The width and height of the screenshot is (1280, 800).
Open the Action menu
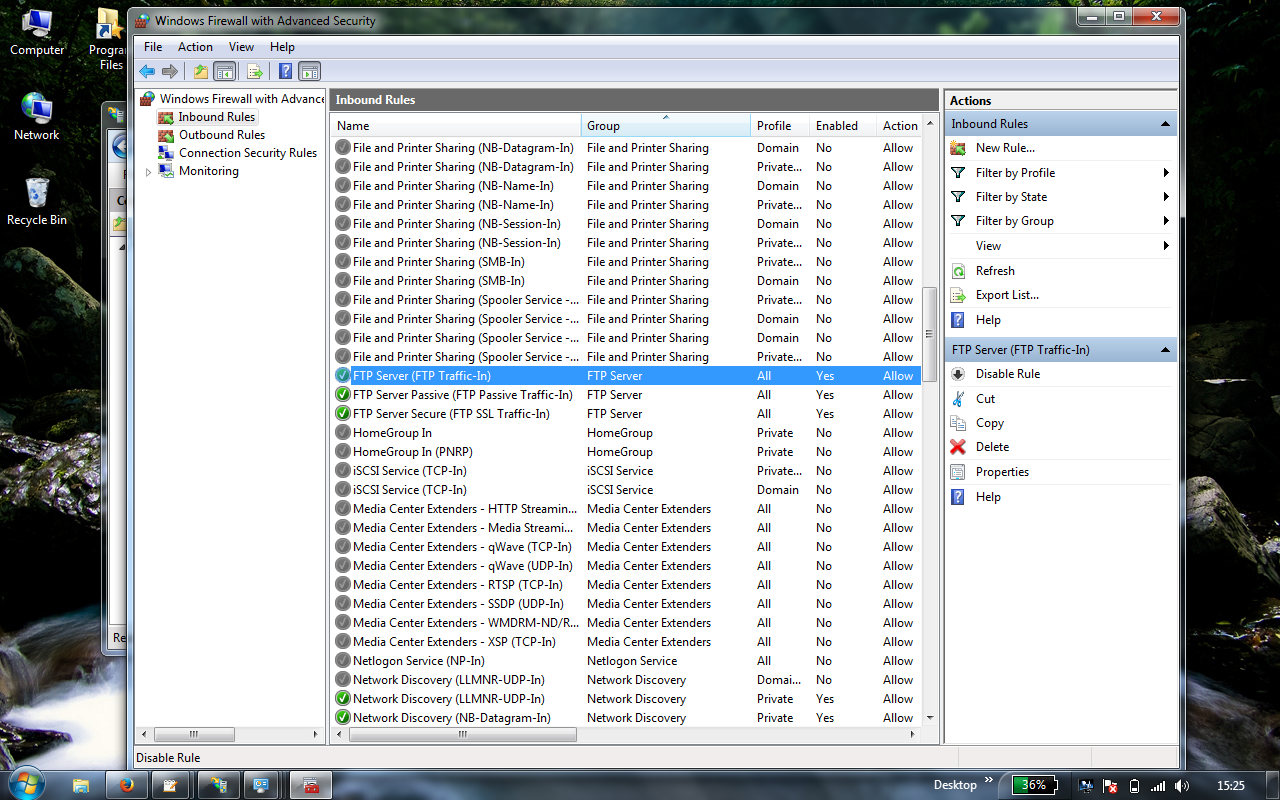click(195, 47)
